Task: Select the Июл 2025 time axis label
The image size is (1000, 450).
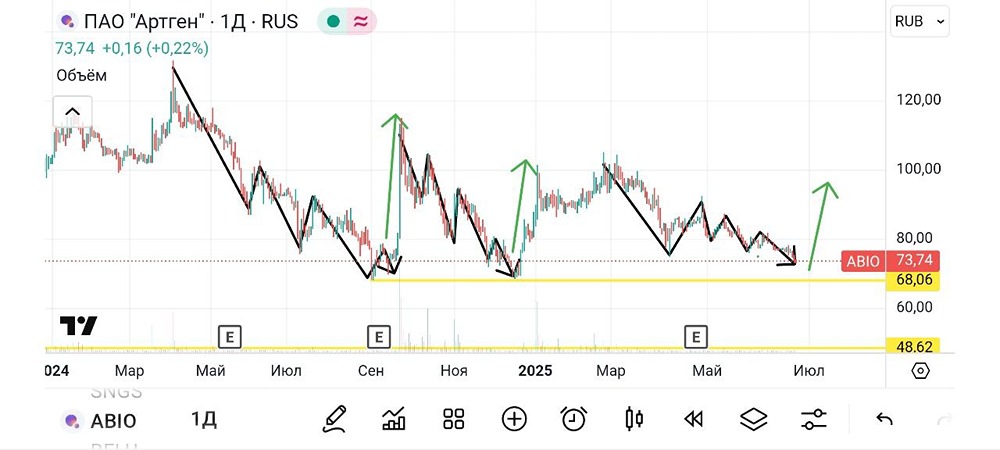Action: point(809,371)
